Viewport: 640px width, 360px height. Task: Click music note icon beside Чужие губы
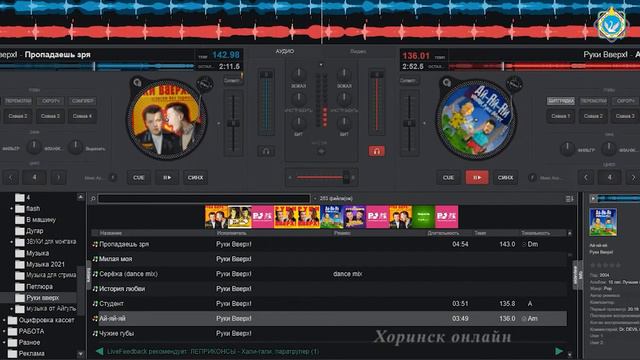tap(95, 333)
